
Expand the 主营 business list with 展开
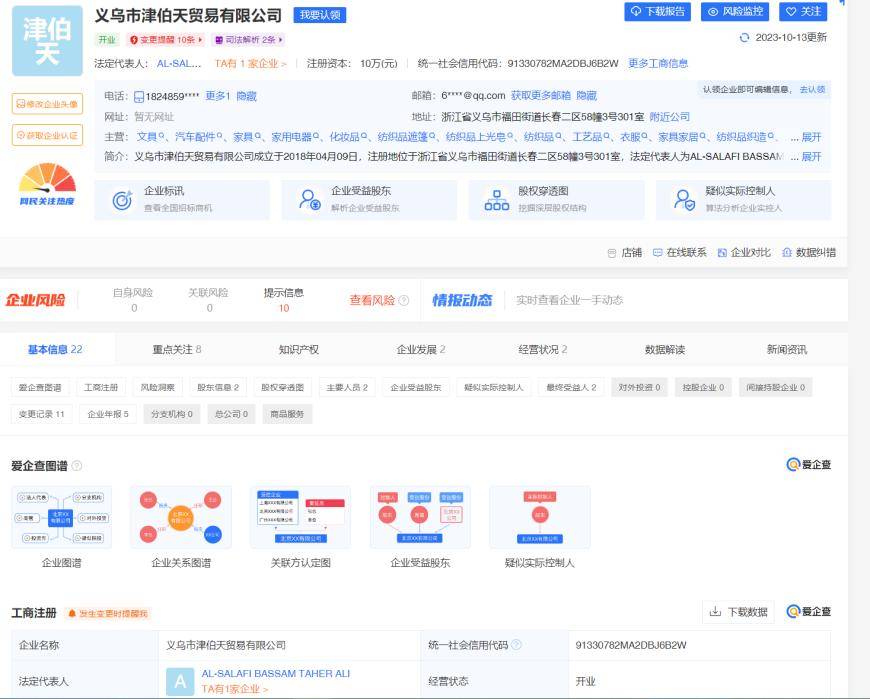(811, 137)
